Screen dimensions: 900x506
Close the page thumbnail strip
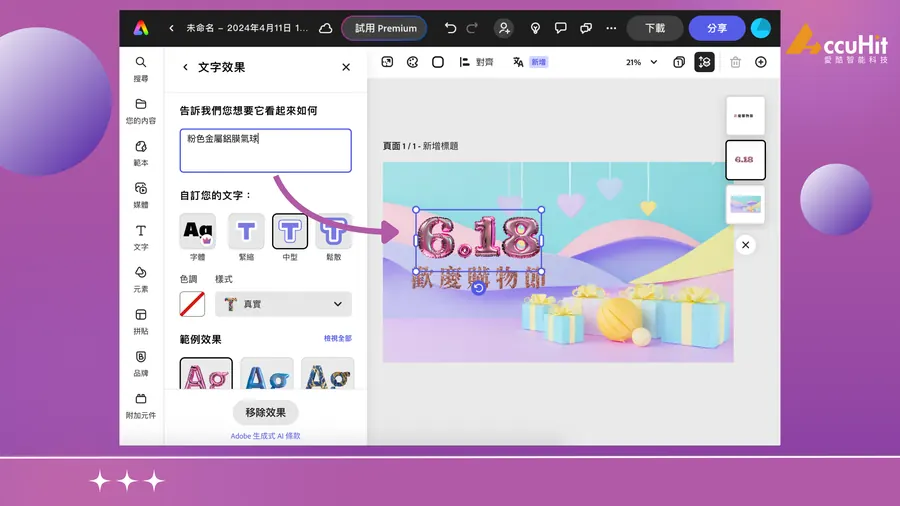746,245
